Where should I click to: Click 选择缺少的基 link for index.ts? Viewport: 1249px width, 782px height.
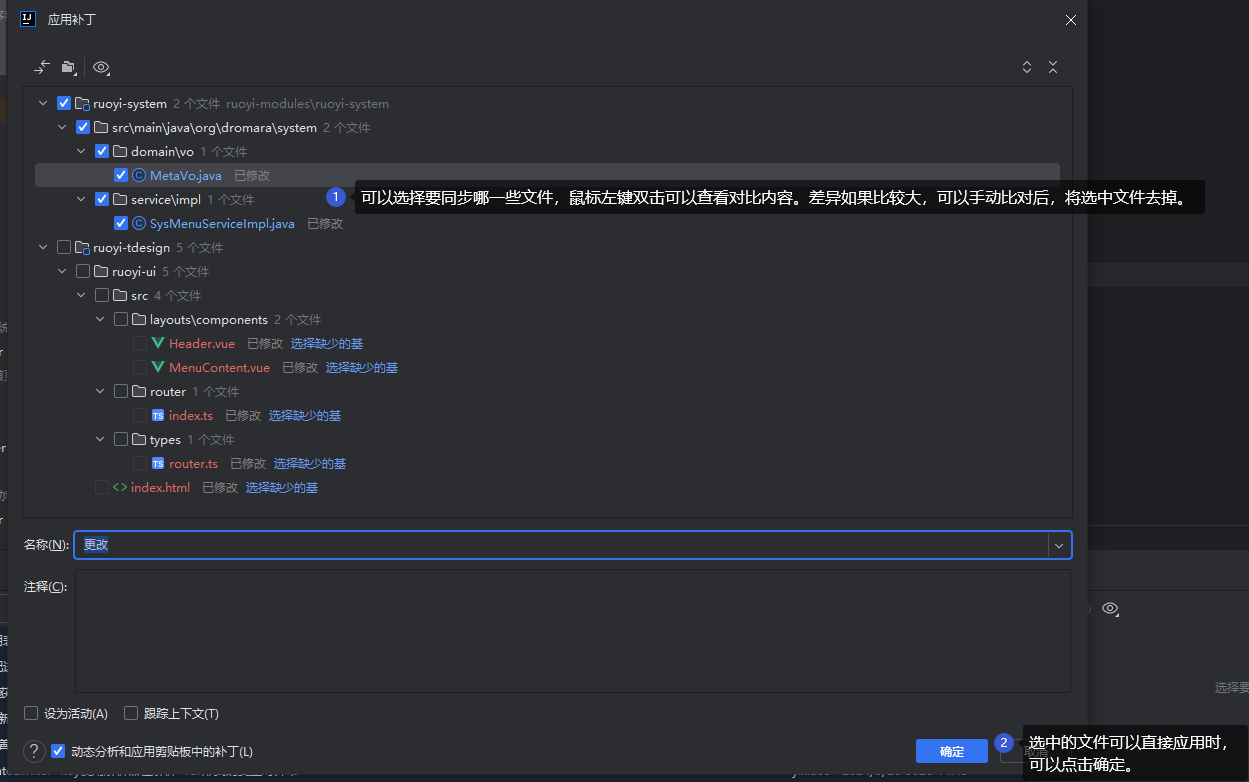click(305, 415)
